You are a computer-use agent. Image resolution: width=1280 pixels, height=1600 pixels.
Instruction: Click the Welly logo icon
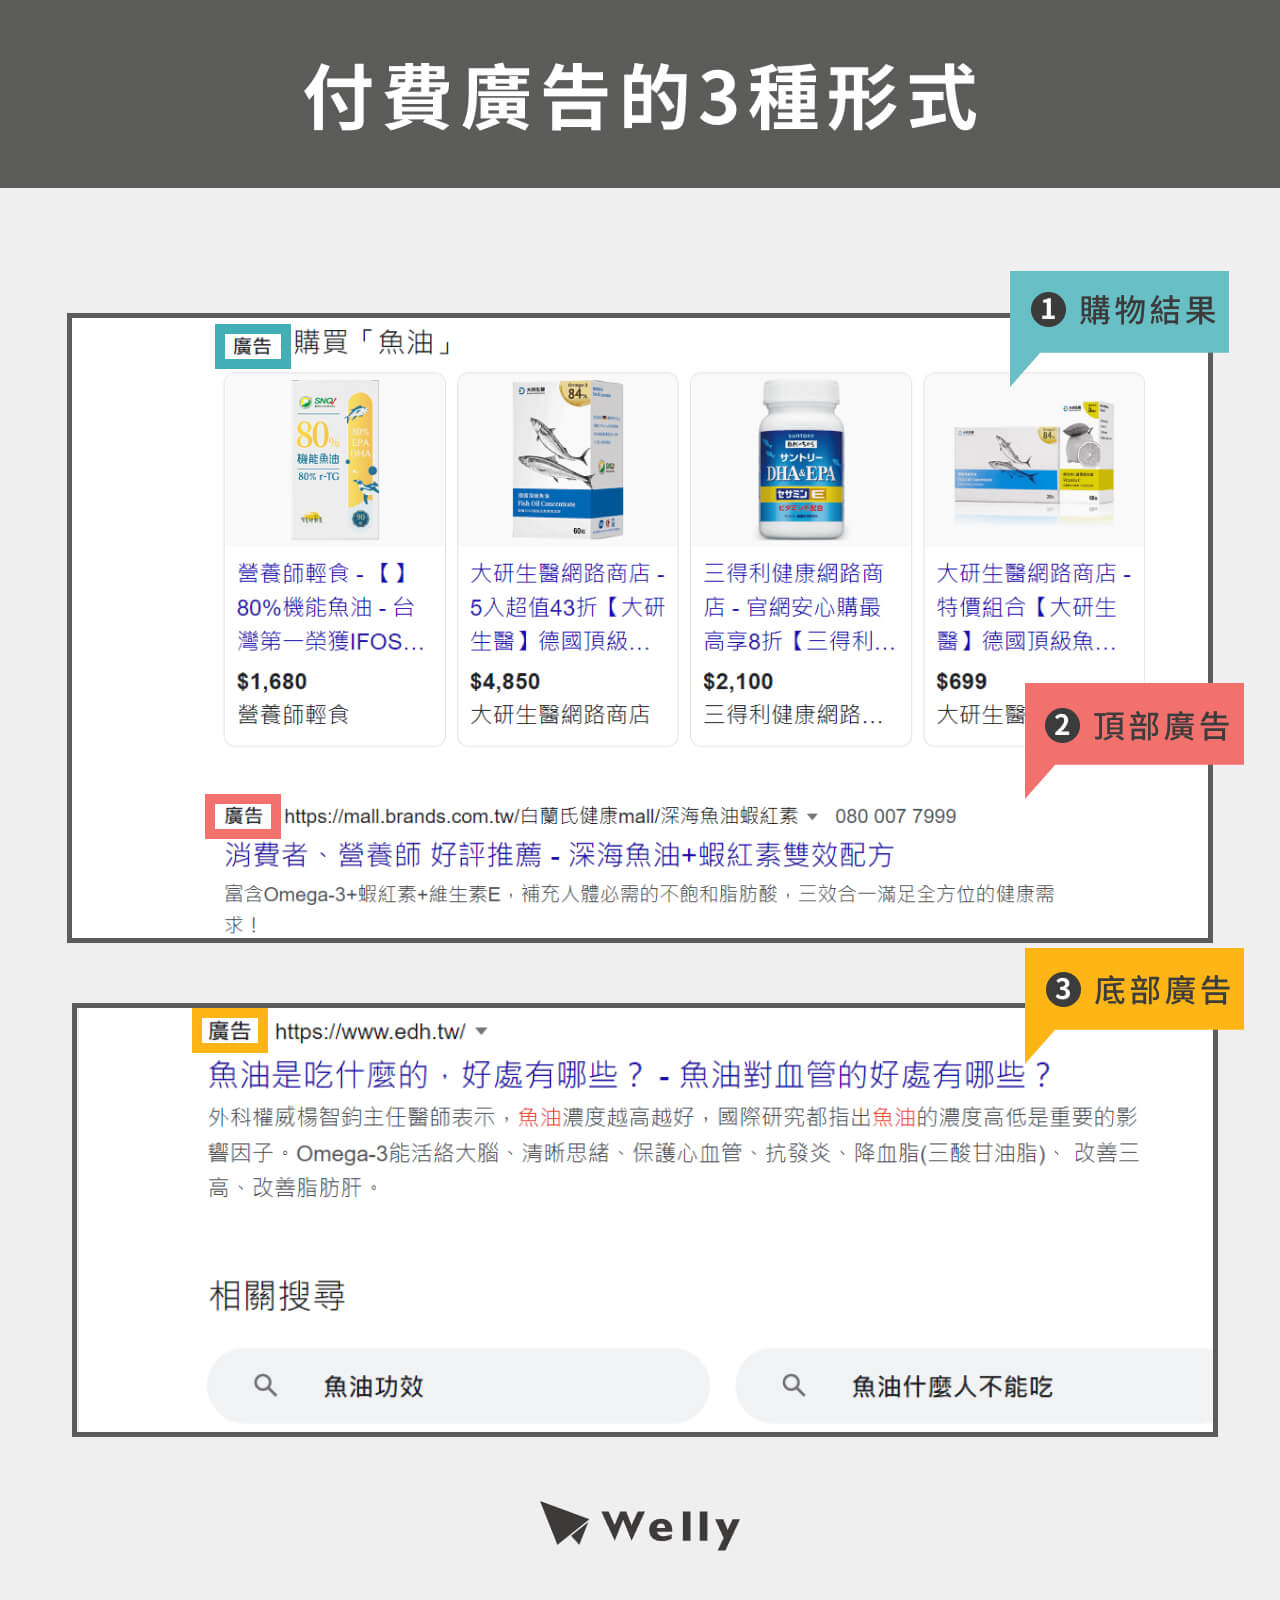[x=564, y=1523]
